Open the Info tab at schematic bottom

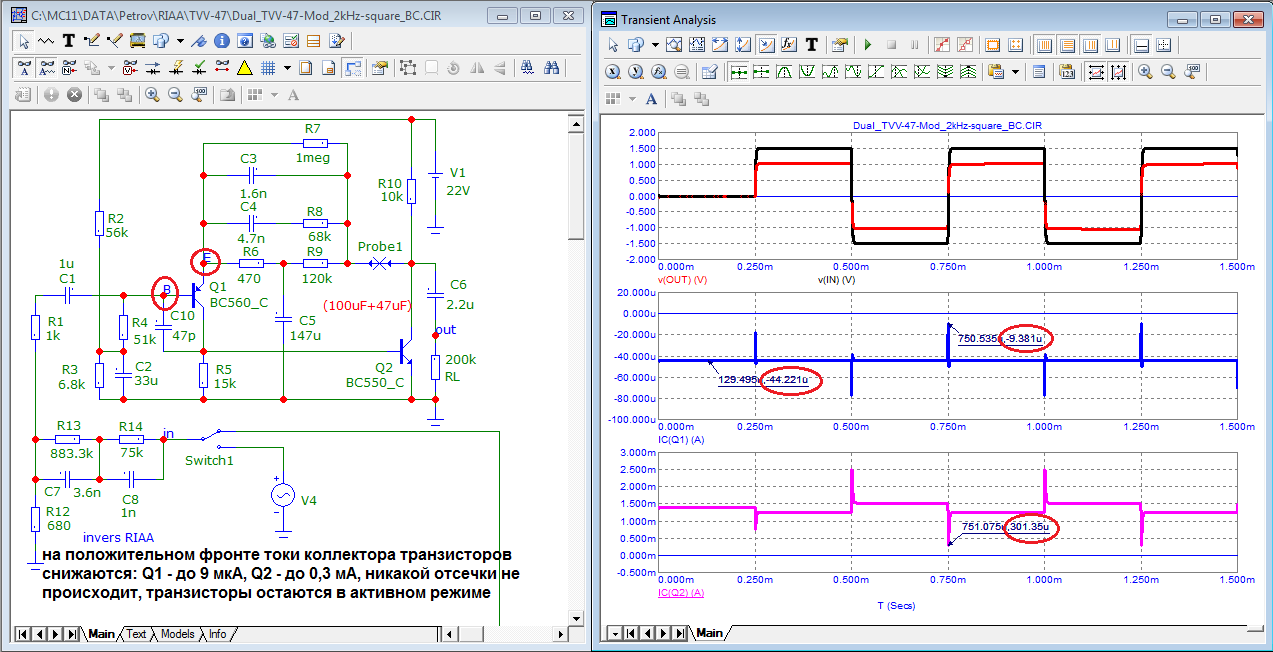pos(217,634)
